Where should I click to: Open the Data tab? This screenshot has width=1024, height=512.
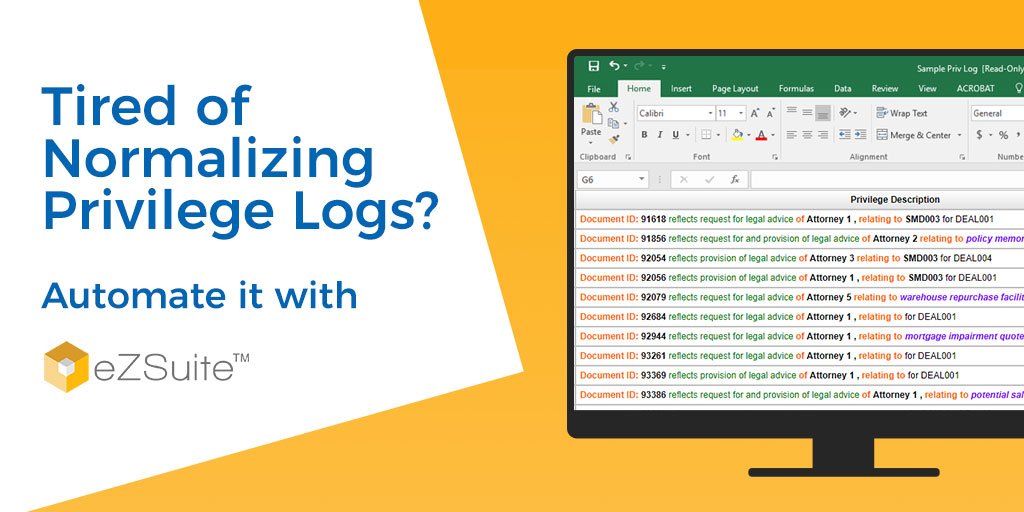coord(842,89)
